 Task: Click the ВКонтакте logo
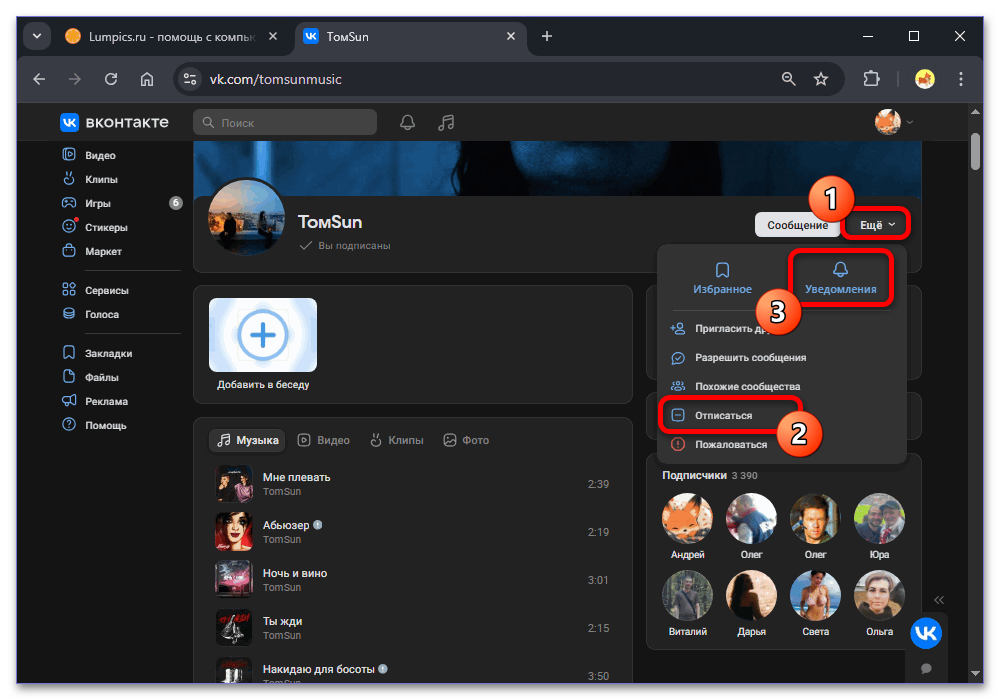[115, 122]
